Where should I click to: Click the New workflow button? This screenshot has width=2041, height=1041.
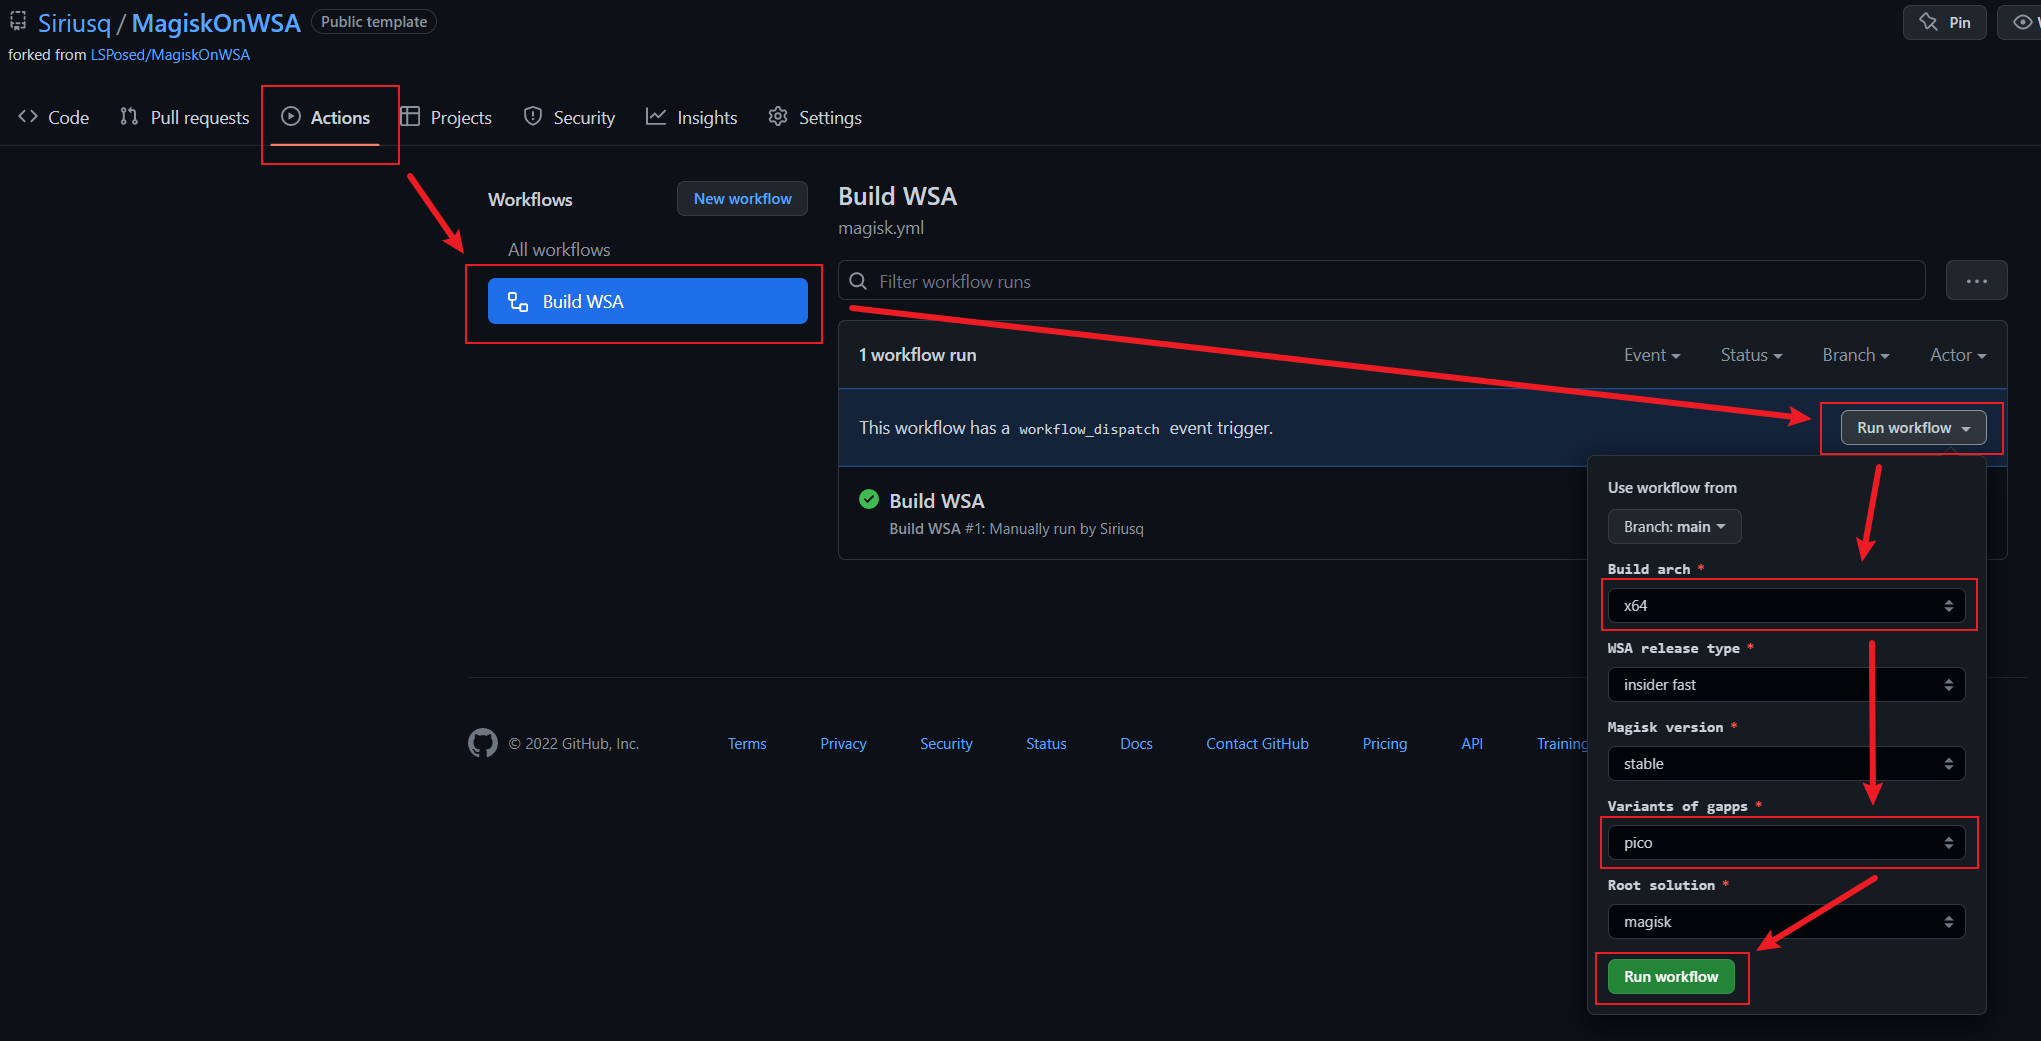click(x=742, y=199)
